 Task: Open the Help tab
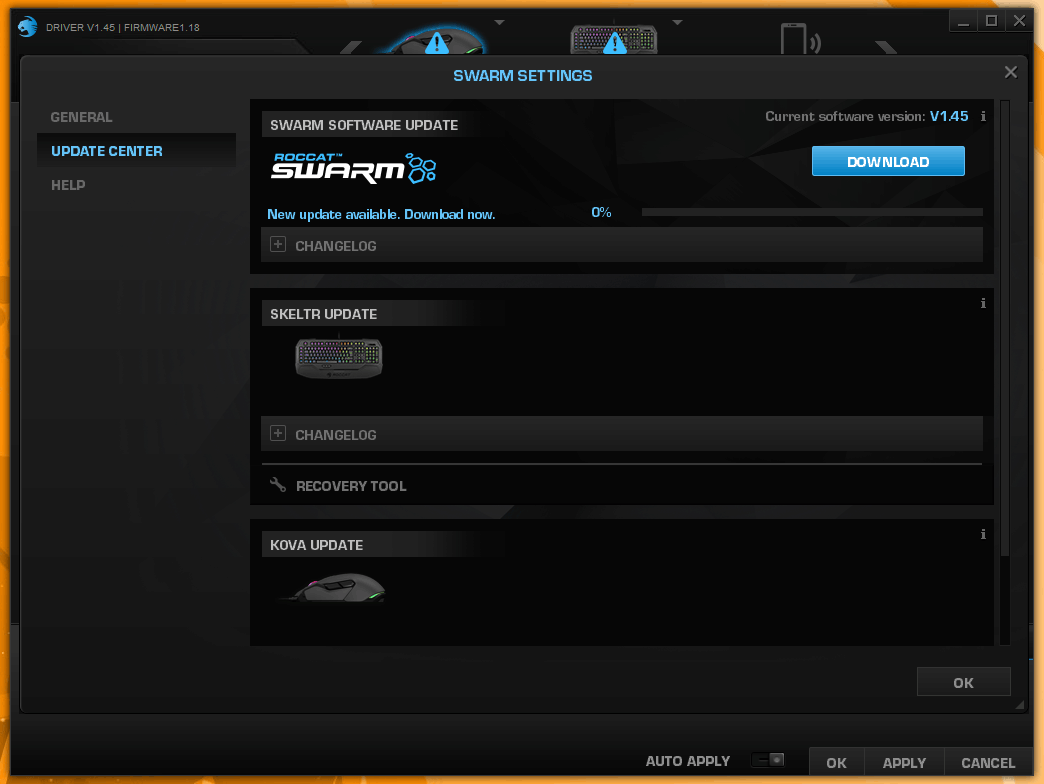(x=68, y=185)
